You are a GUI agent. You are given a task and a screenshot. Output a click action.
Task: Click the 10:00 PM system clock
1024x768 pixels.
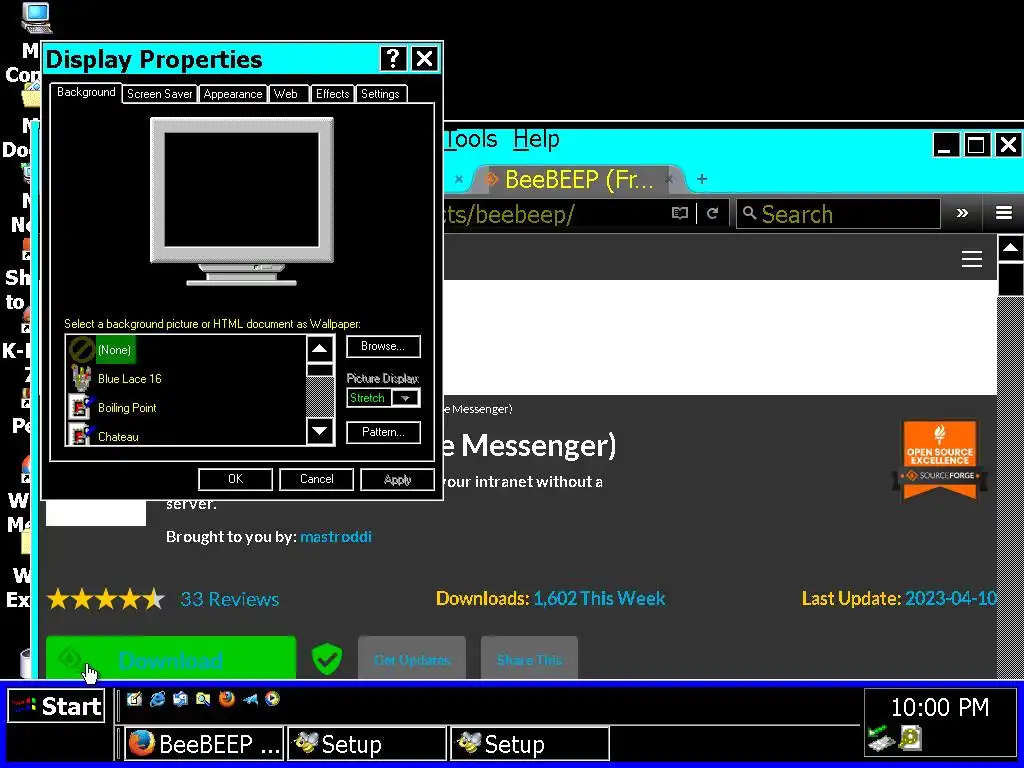tap(940, 707)
